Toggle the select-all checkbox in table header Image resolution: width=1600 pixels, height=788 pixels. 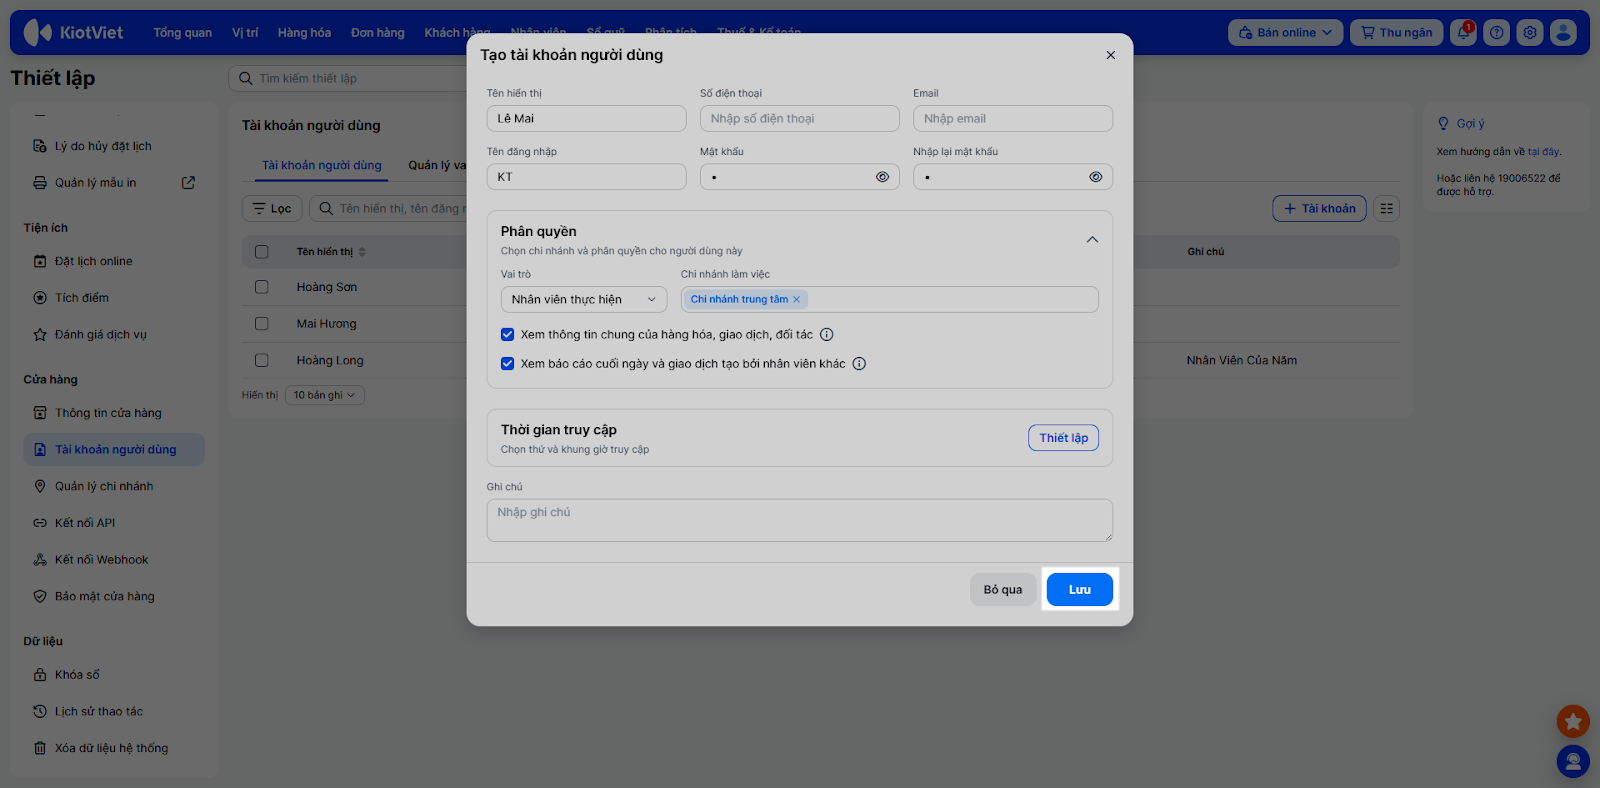(x=262, y=252)
